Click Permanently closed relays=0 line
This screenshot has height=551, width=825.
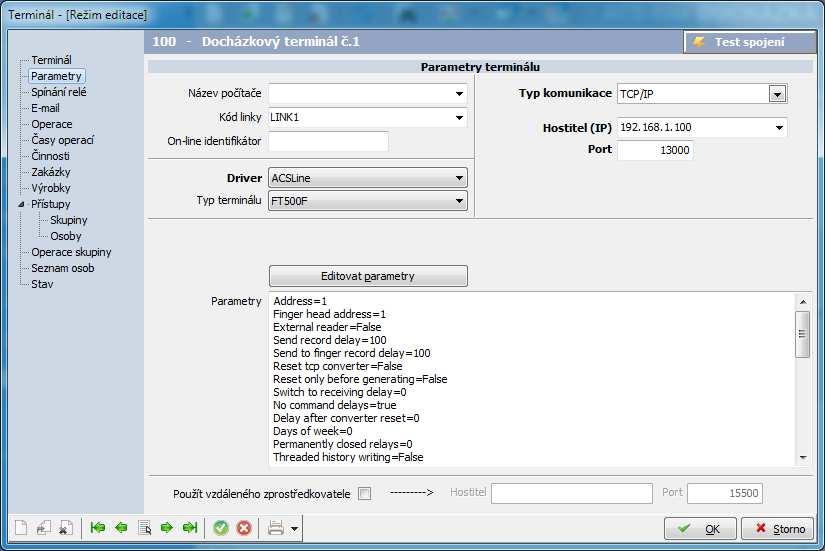(343, 444)
